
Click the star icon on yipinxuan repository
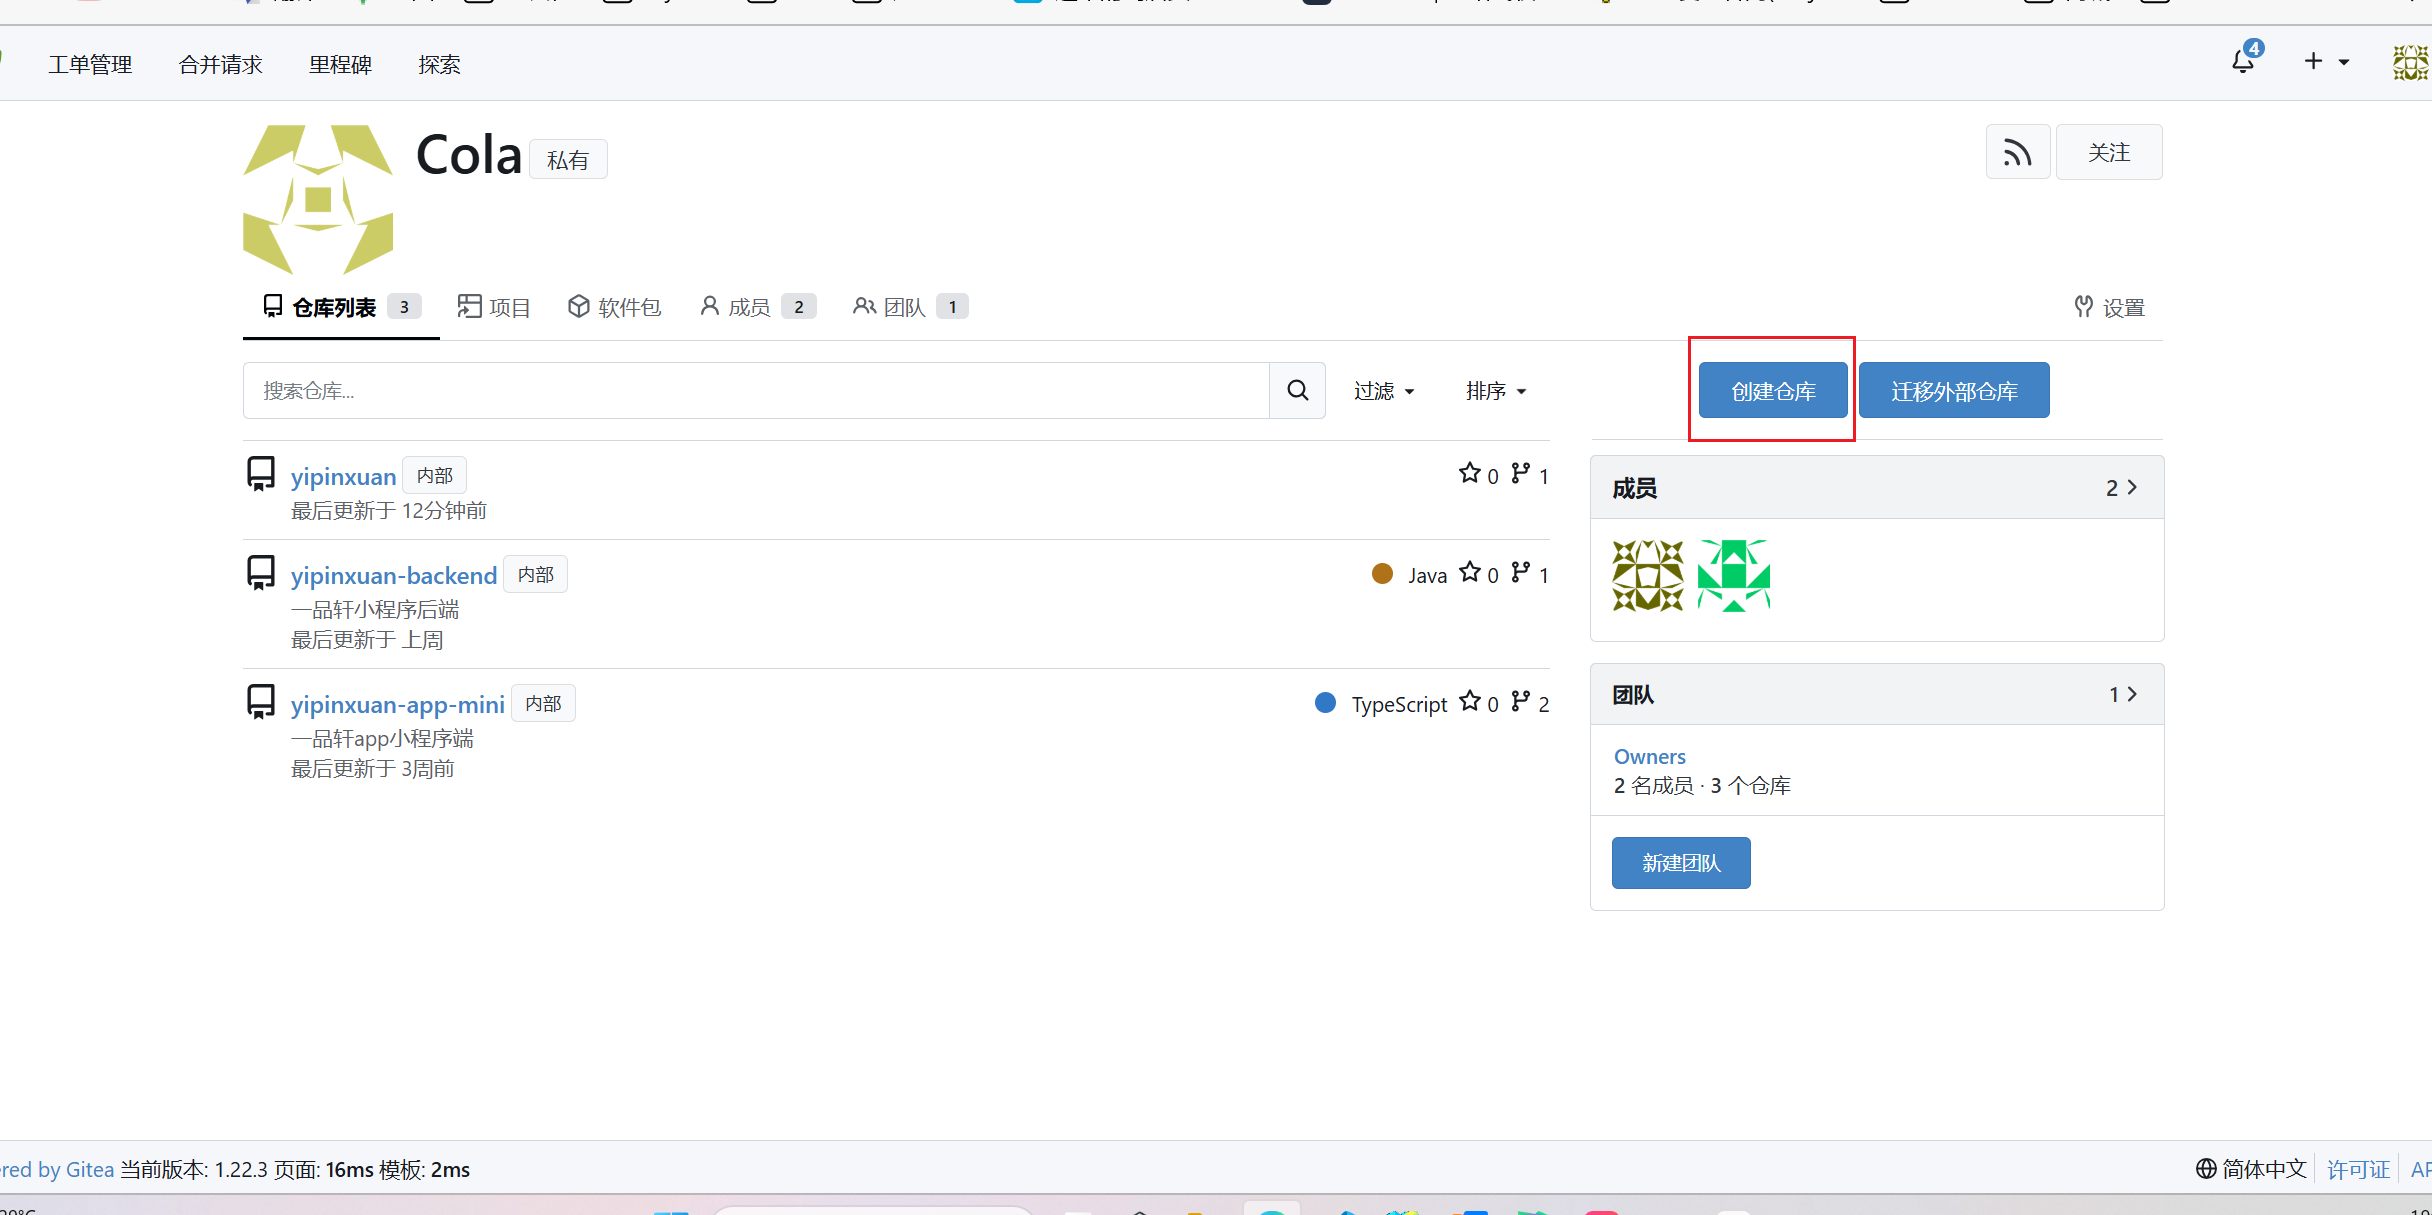click(1469, 474)
